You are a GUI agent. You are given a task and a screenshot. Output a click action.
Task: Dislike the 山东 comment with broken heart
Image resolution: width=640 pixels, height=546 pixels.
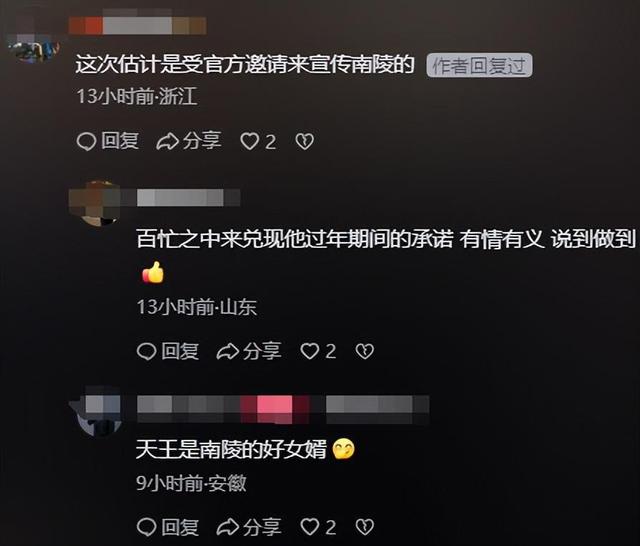364,351
